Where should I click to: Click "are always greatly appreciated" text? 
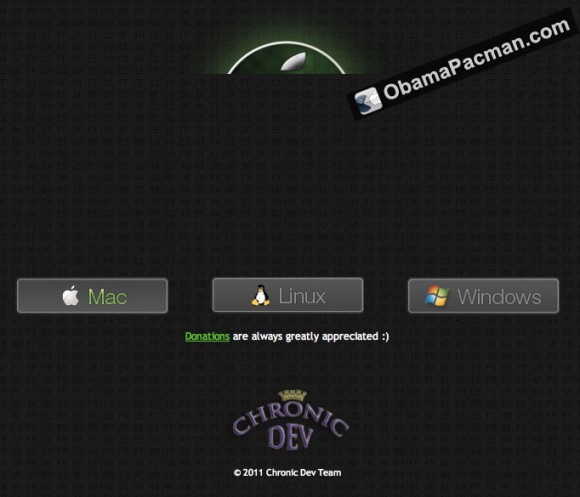click(x=306, y=337)
